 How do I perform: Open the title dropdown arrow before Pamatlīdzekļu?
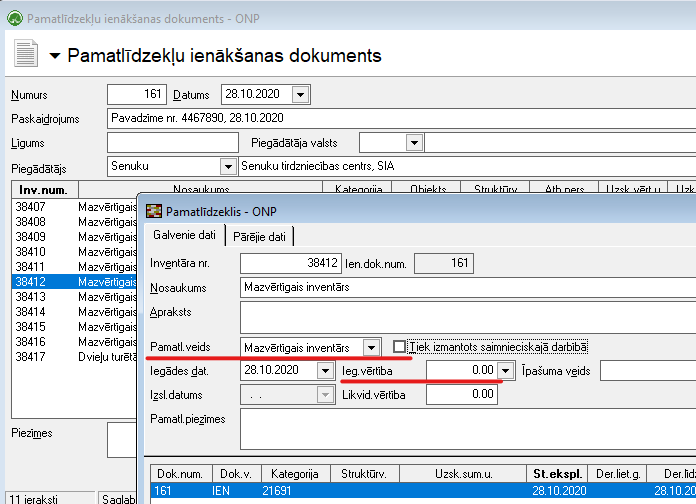tap(55, 56)
